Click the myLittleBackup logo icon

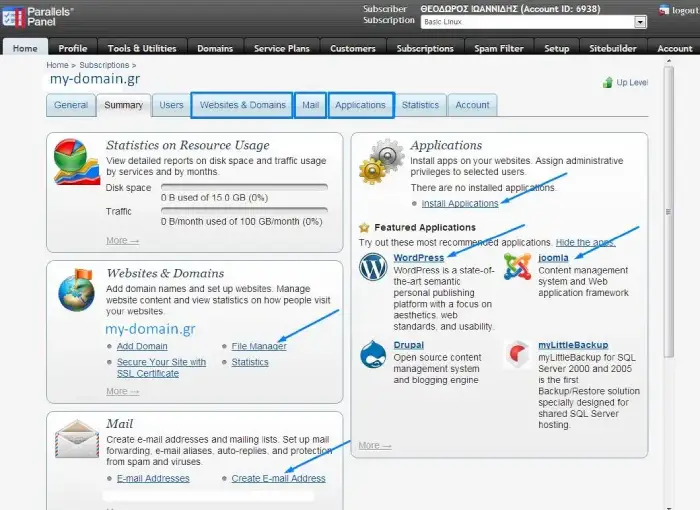517,354
